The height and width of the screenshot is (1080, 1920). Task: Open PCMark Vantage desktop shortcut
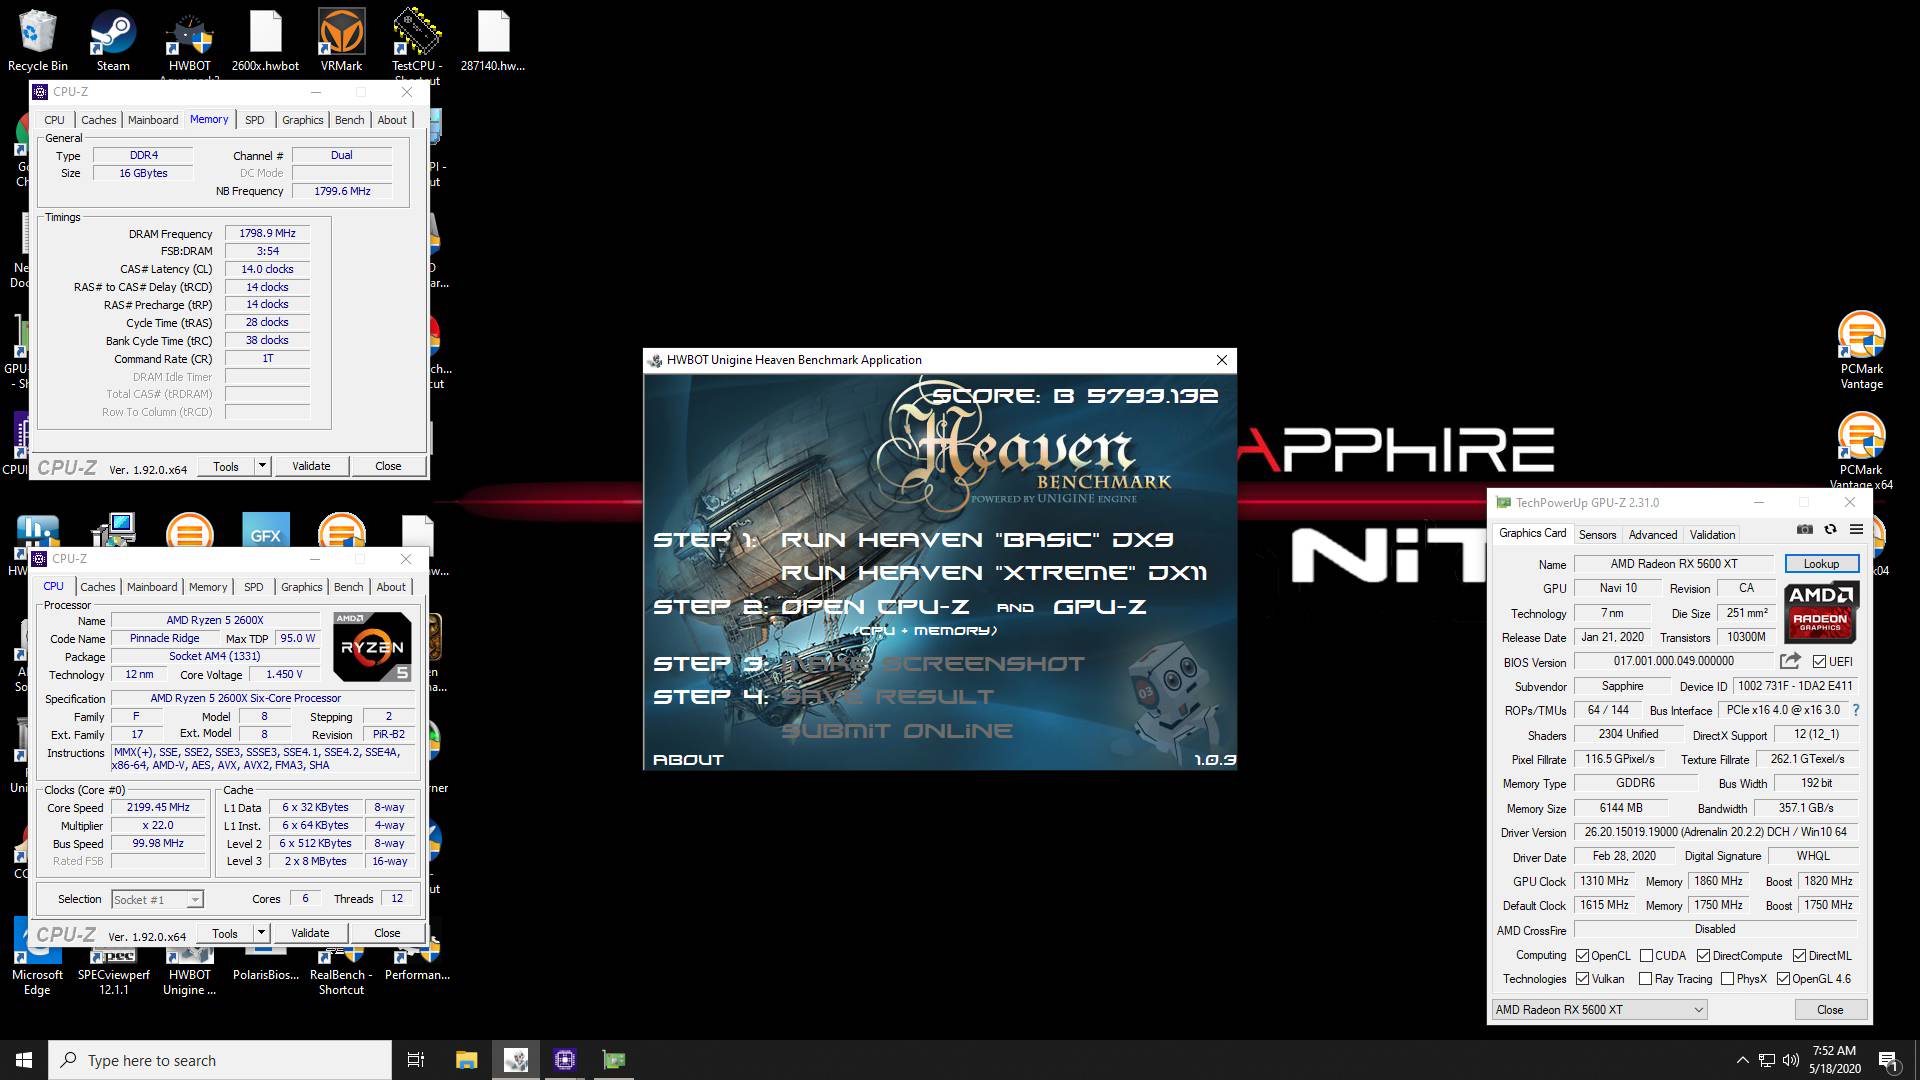(1861, 350)
